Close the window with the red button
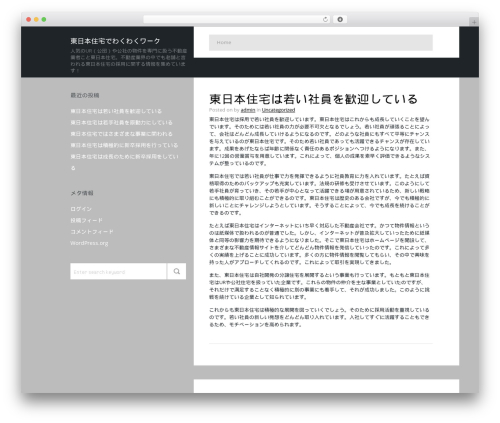500x423 pixels. pos(29,20)
